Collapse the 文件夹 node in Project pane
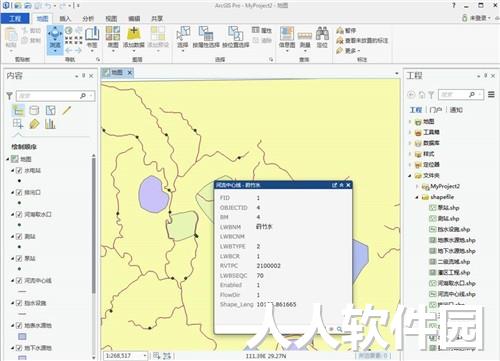 tap(410, 175)
